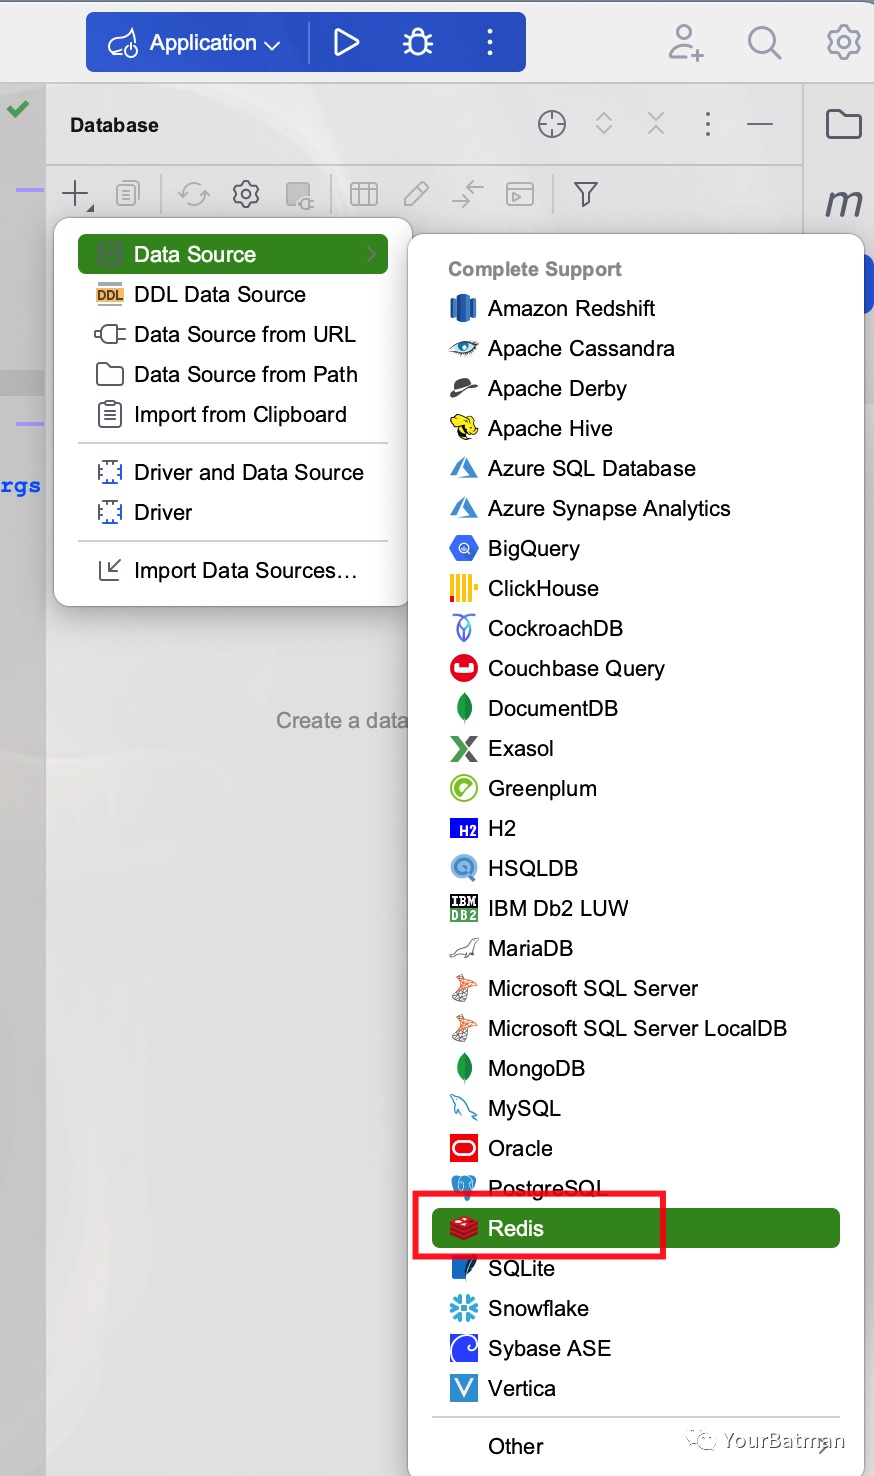Open the query console icon
Screen dimensions: 874x1476
519,194
